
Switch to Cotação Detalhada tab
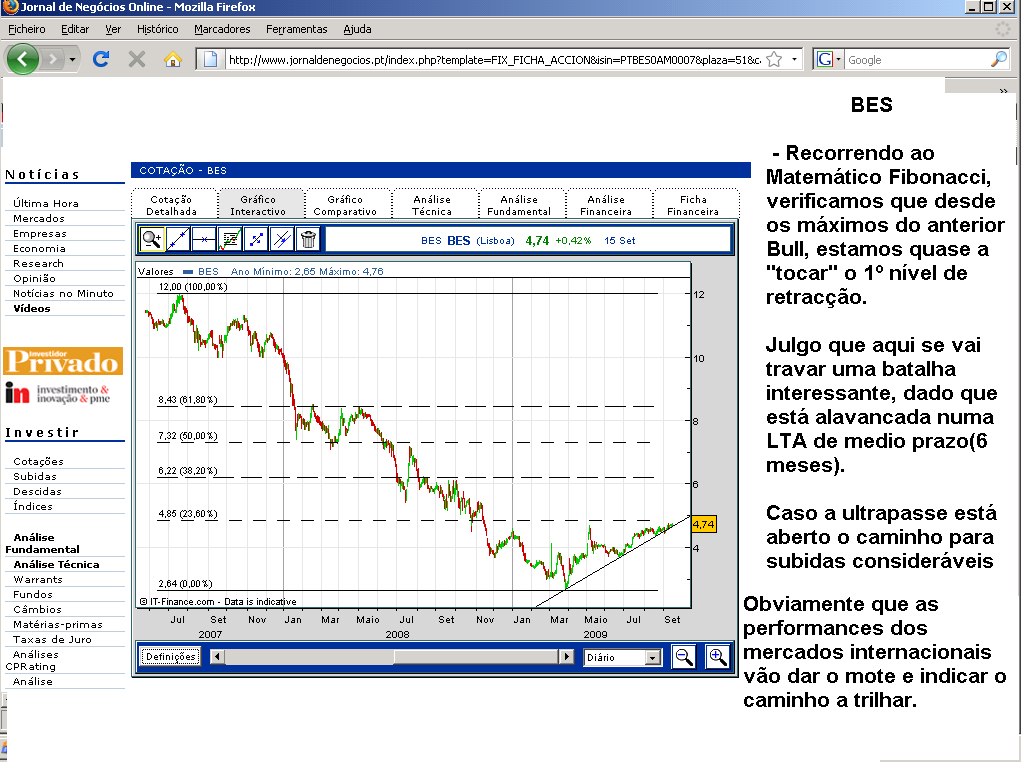pyautogui.click(x=172, y=205)
